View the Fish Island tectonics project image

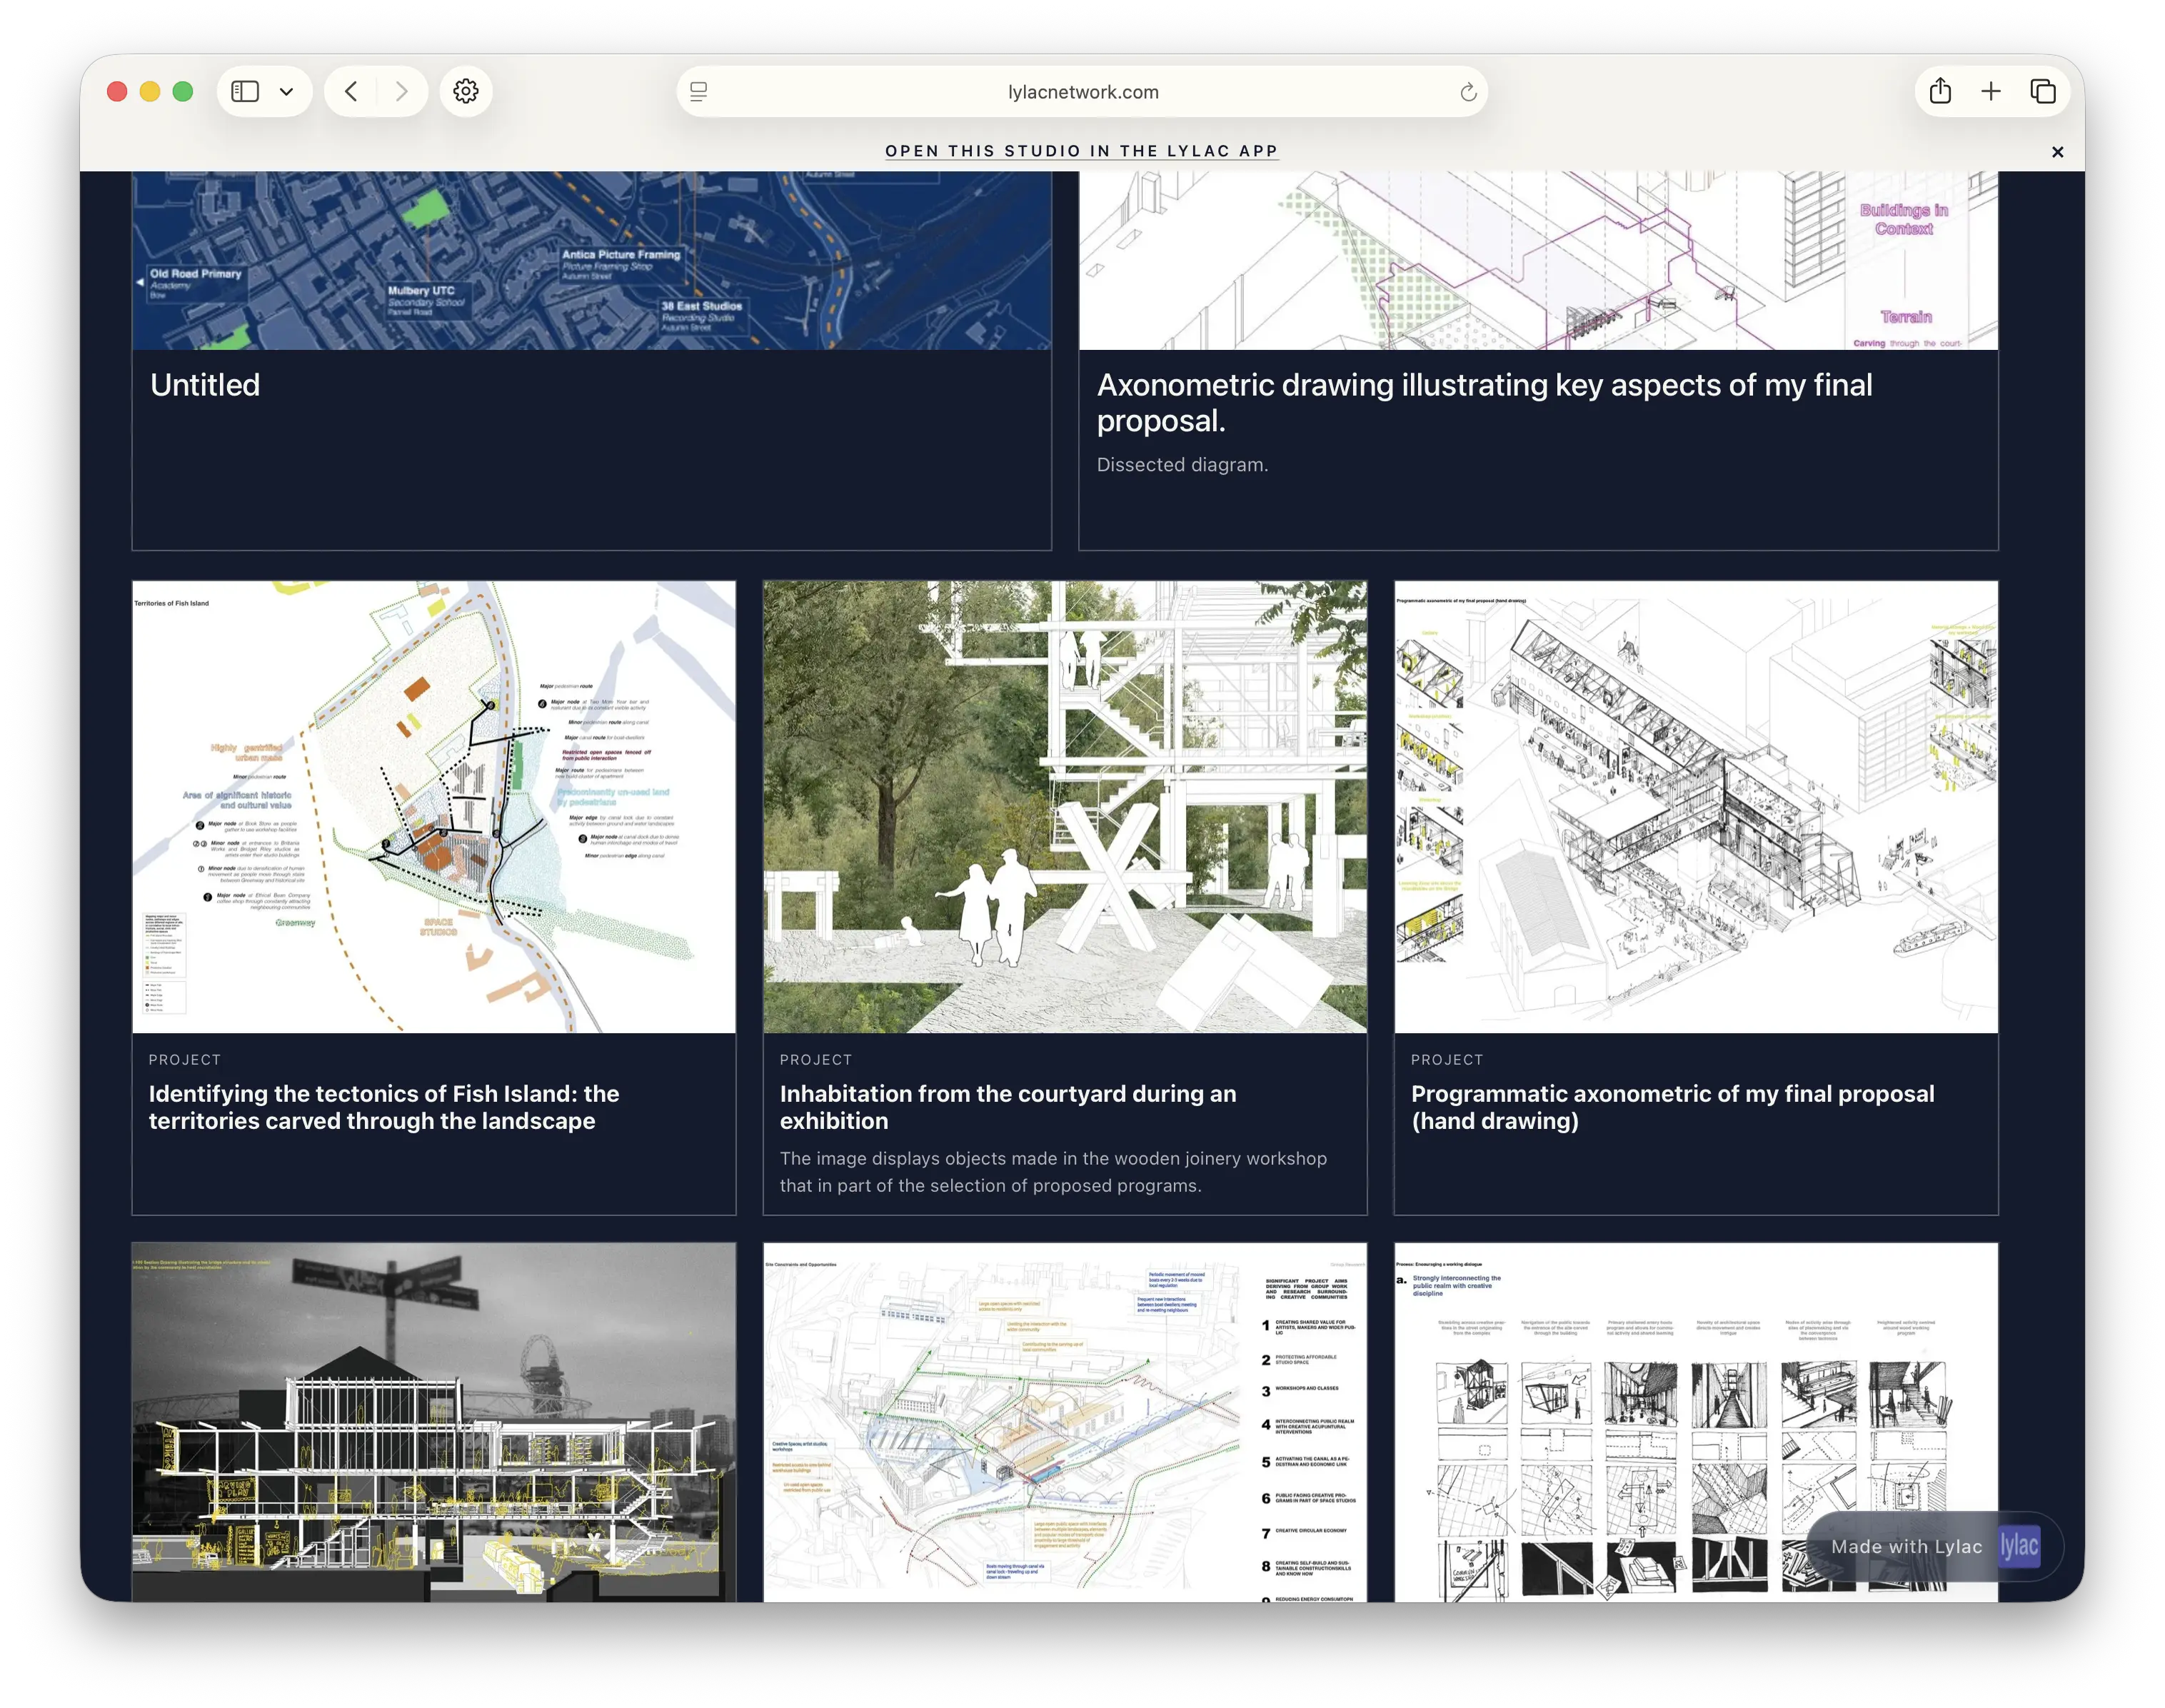433,810
